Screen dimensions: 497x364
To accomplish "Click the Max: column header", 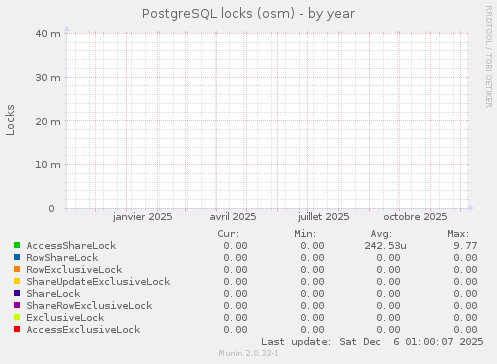I will 458,234.
